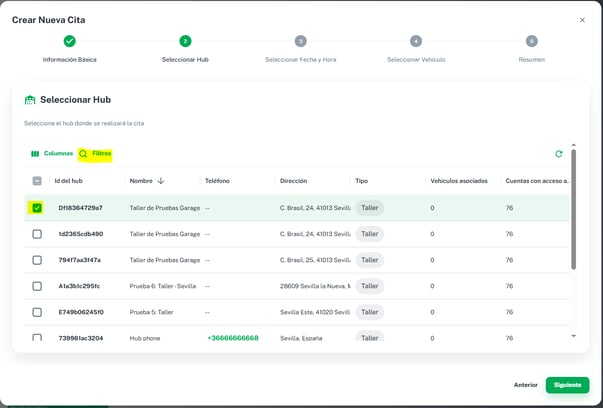
Task: Click the phone link +36666666668
Action: pyautogui.click(x=233, y=338)
